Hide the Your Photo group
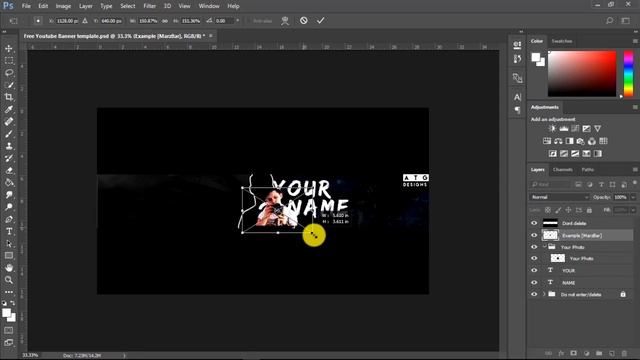This screenshot has width=640, height=360. point(534,247)
